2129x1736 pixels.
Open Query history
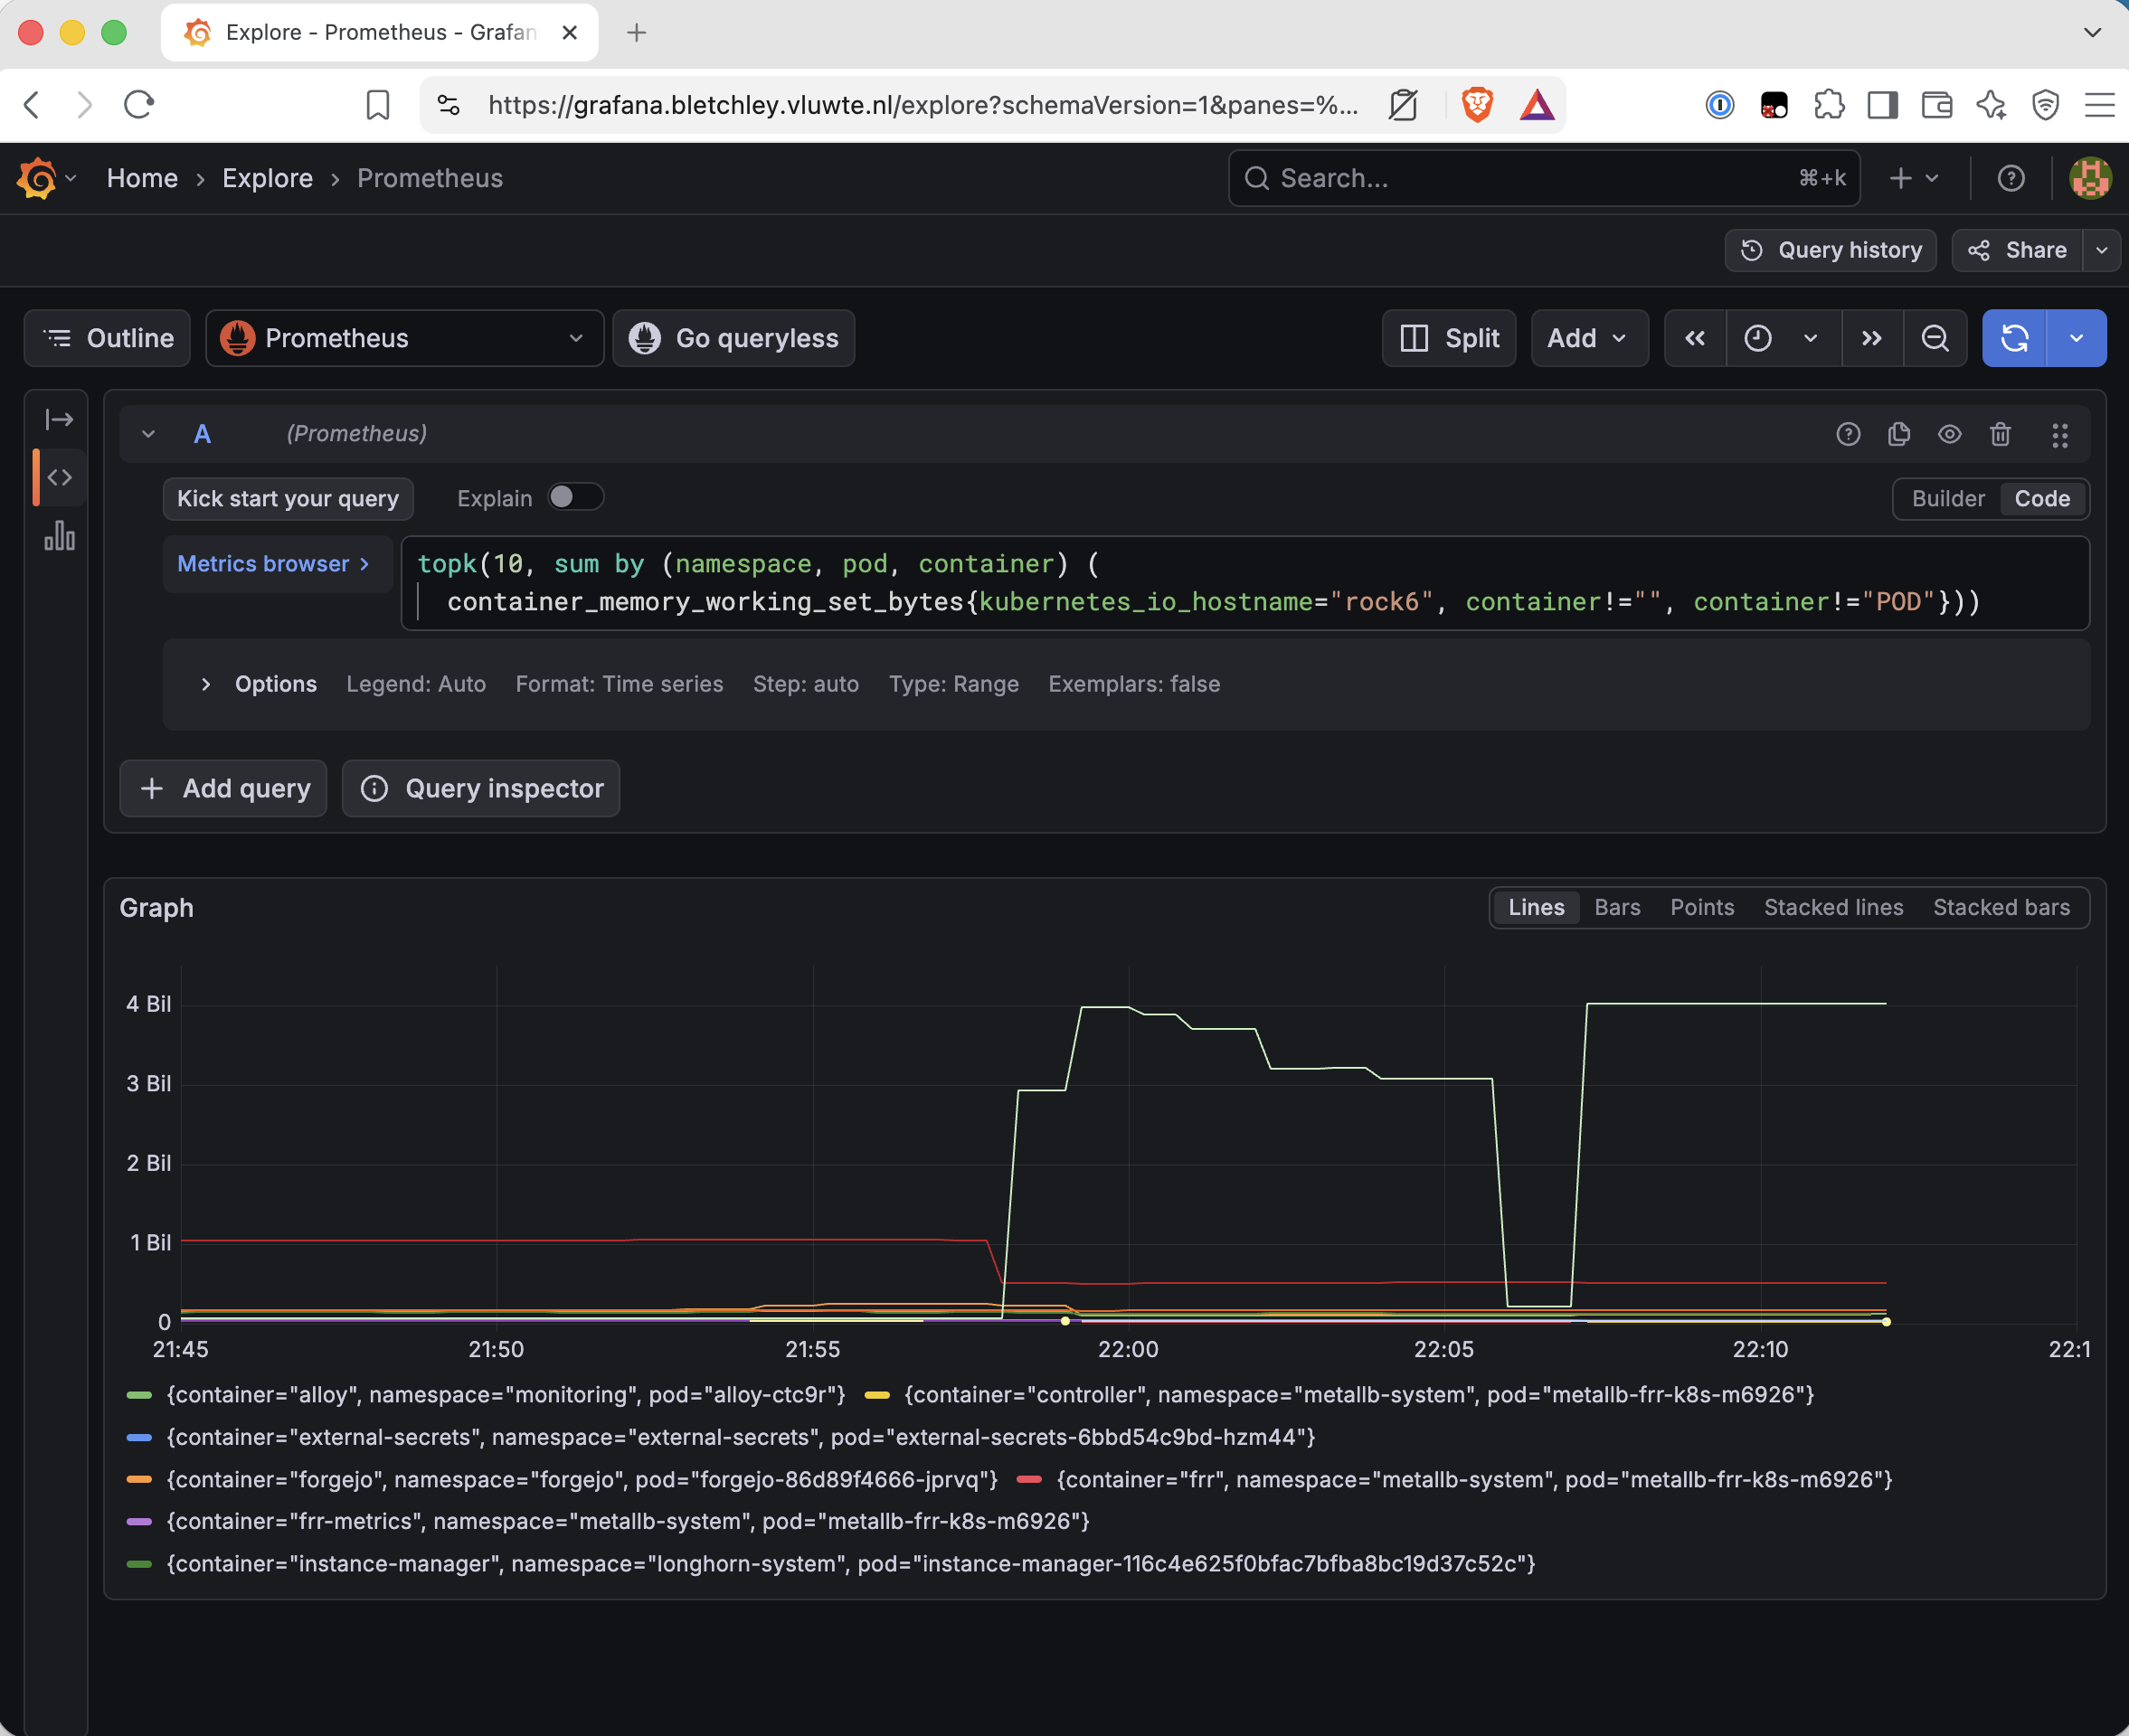pos(1830,250)
